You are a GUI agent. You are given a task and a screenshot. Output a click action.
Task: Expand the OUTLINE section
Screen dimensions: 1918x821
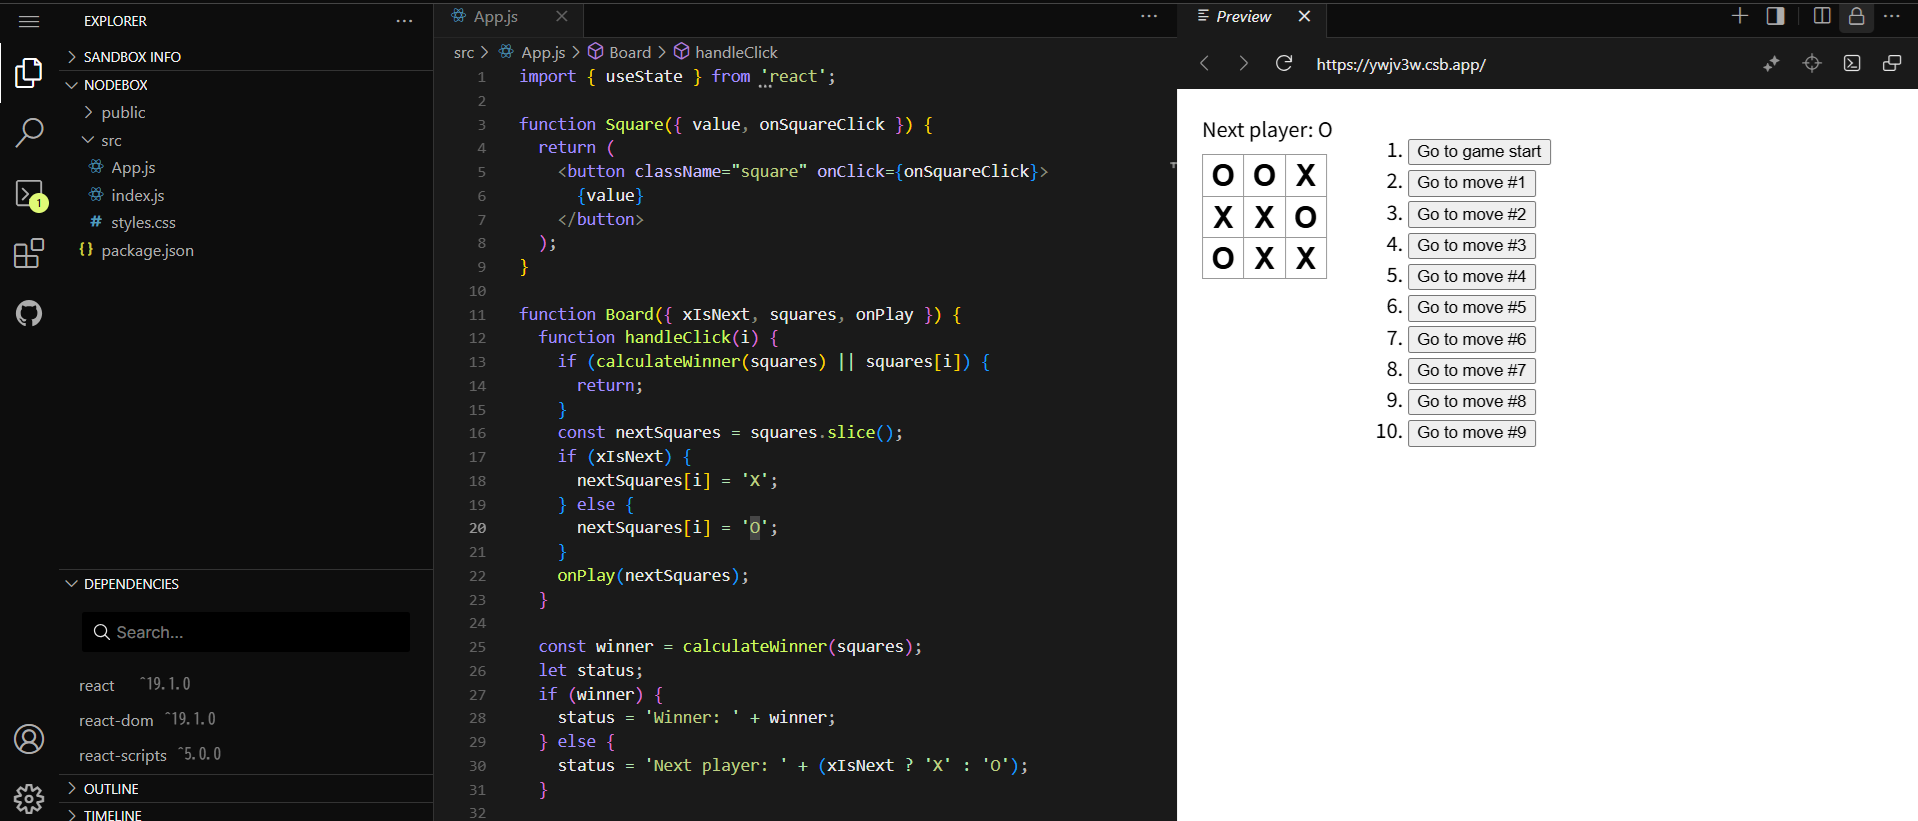pos(246,789)
